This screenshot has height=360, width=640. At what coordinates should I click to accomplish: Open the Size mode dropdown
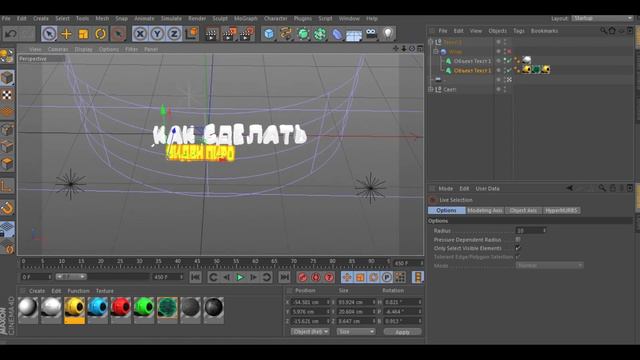[x=356, y=332]
